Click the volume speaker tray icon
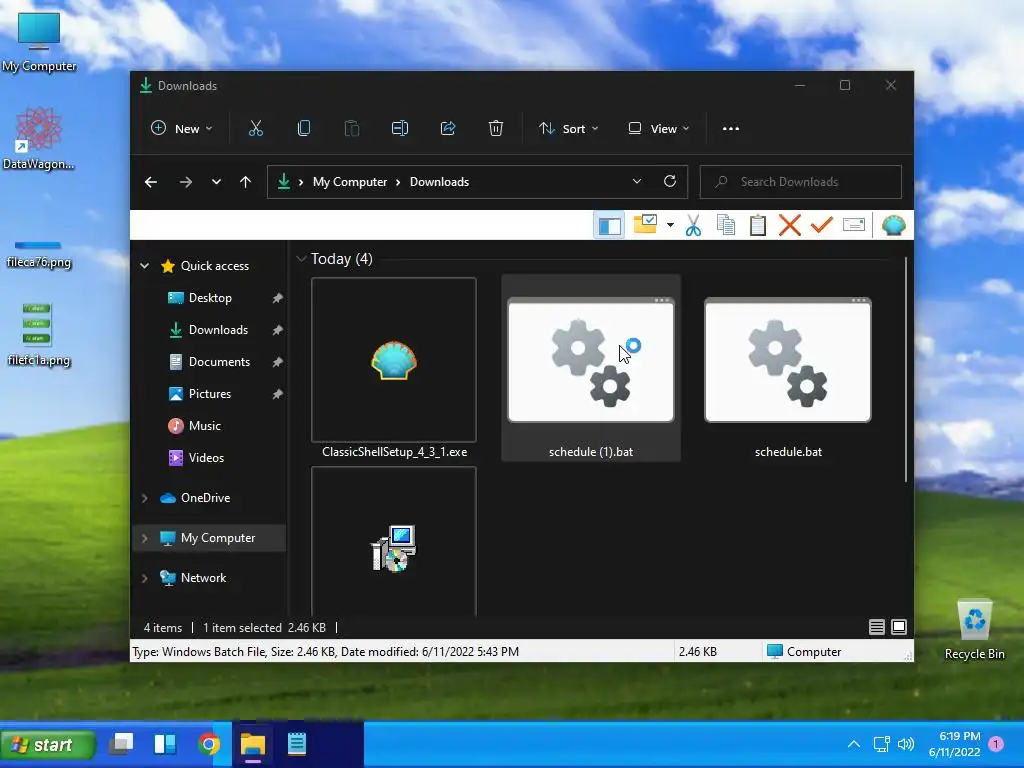 click(x=906, y=744)
